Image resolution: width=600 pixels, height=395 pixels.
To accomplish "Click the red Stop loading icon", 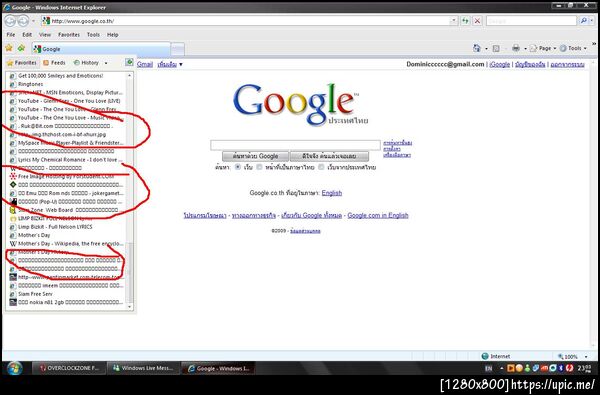I will pyautogui.click(x=477, y=21).
